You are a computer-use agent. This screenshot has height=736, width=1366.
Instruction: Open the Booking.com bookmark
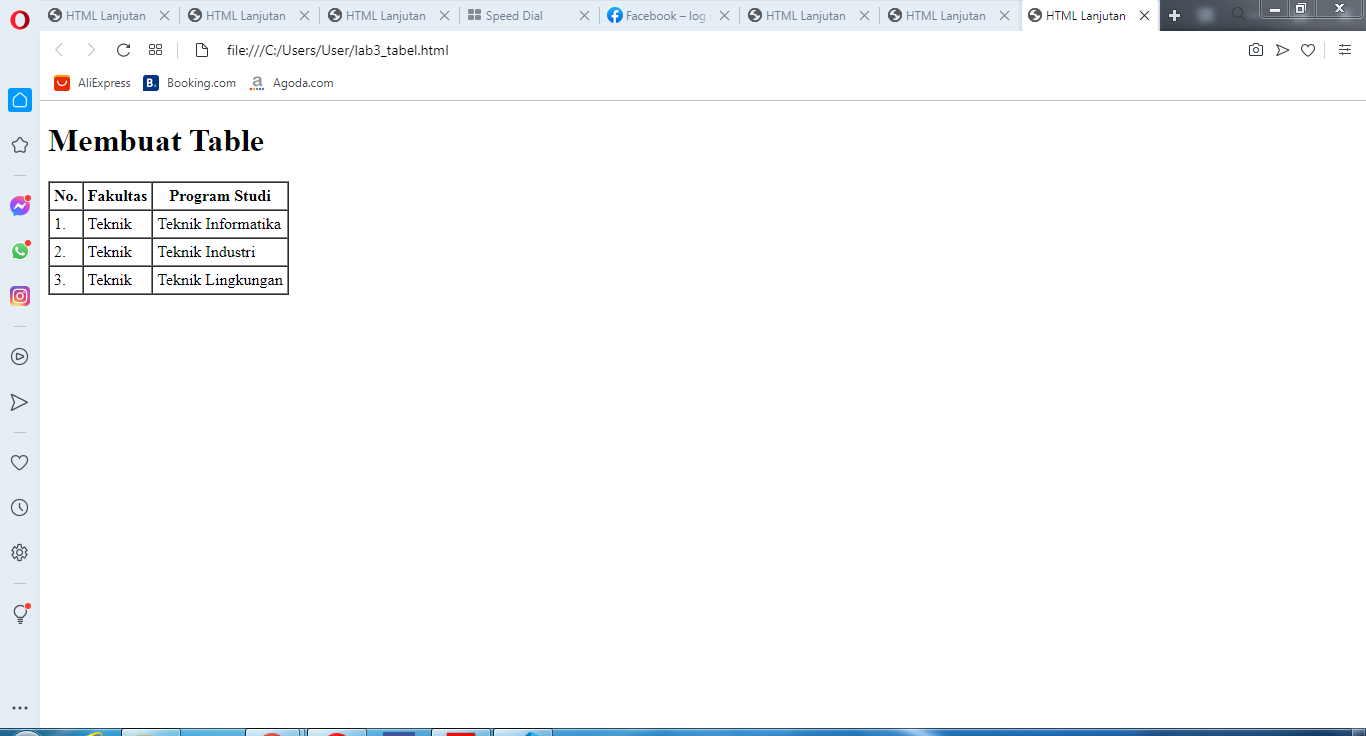point(189,83)
